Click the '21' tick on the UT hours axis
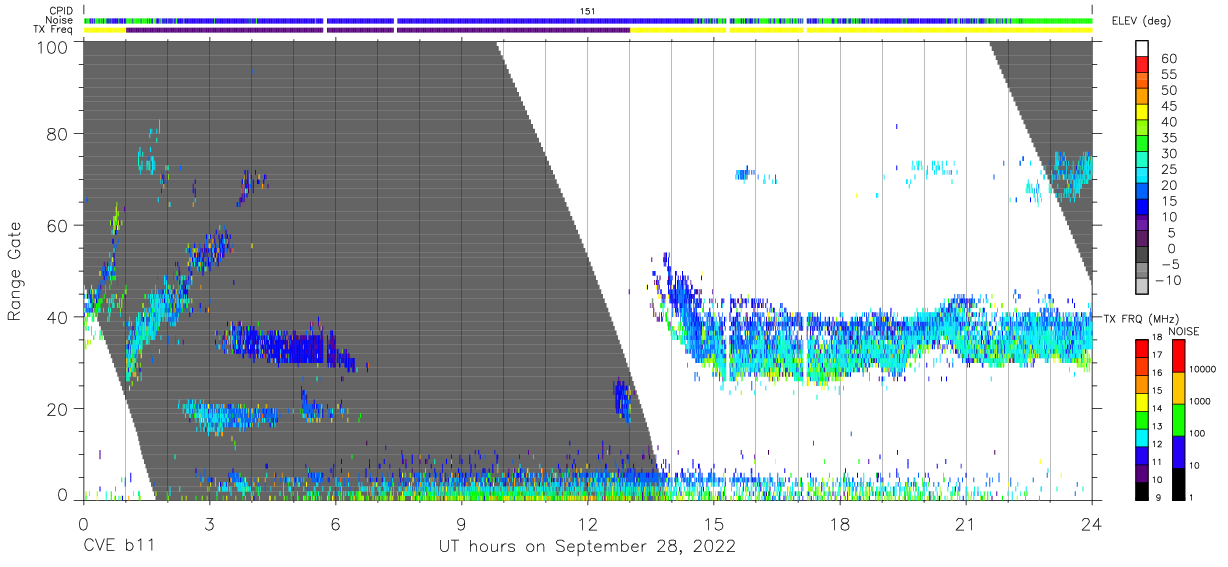 pos(965,522)
